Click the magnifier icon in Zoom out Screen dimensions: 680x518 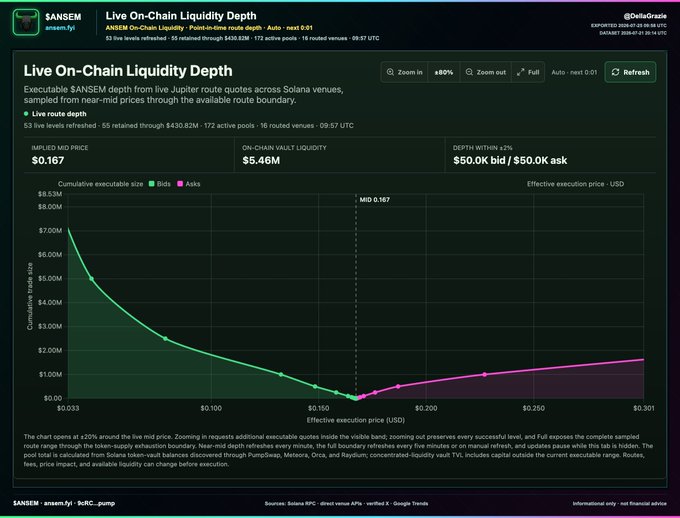point(469,72)
